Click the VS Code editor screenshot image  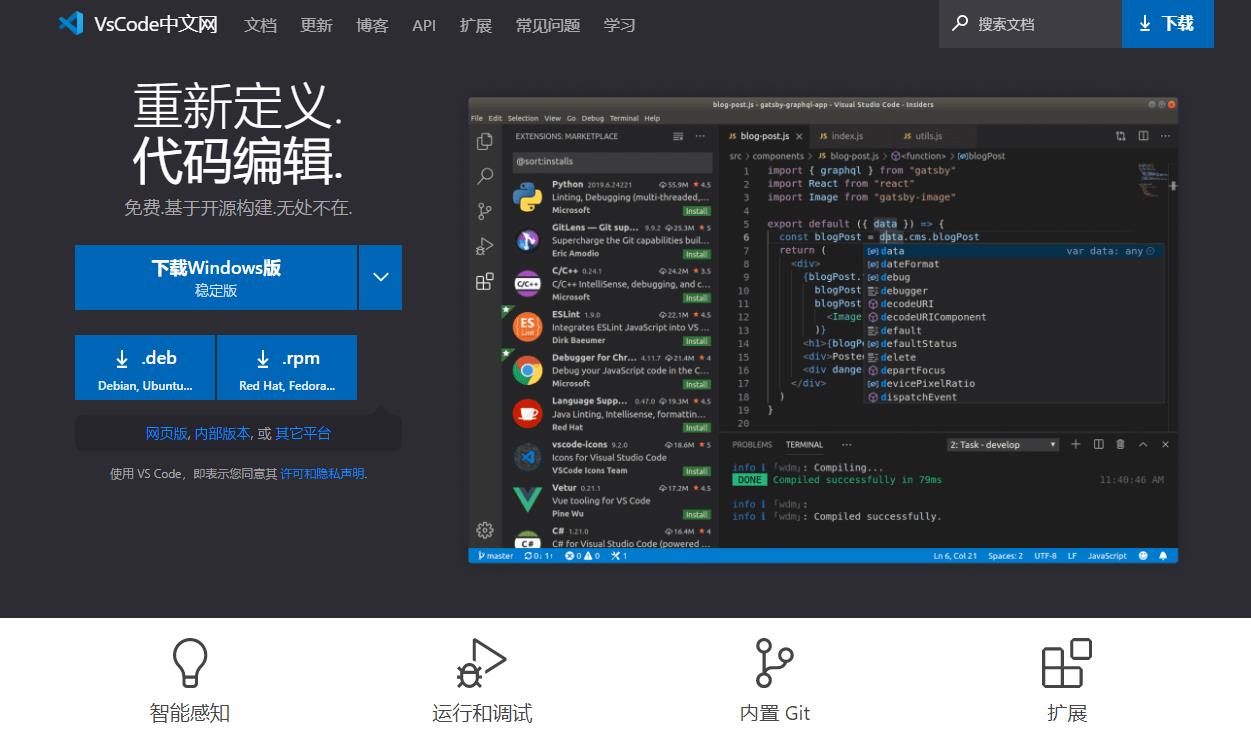coord(823,330)
